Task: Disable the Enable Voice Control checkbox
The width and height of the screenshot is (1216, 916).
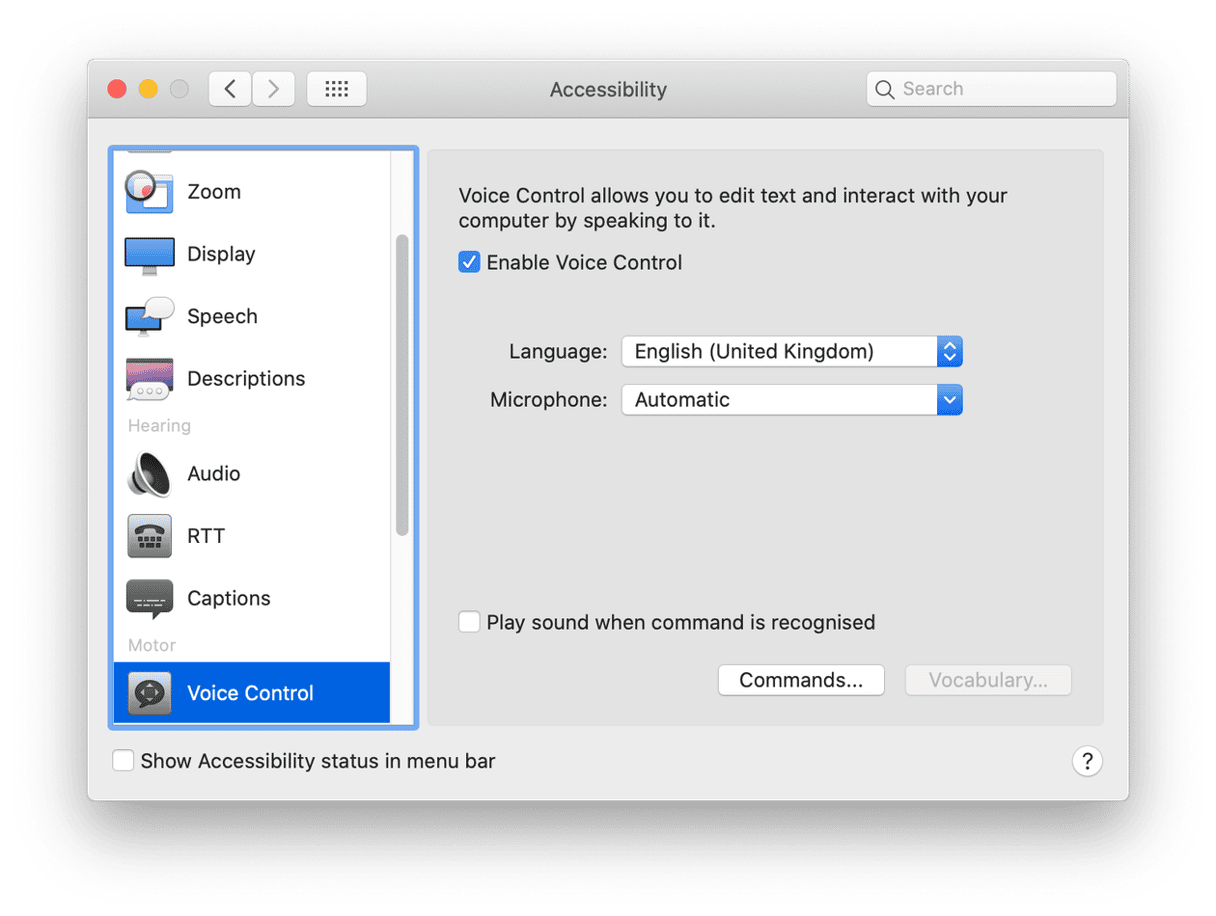Action: click(x=469, y=262)
